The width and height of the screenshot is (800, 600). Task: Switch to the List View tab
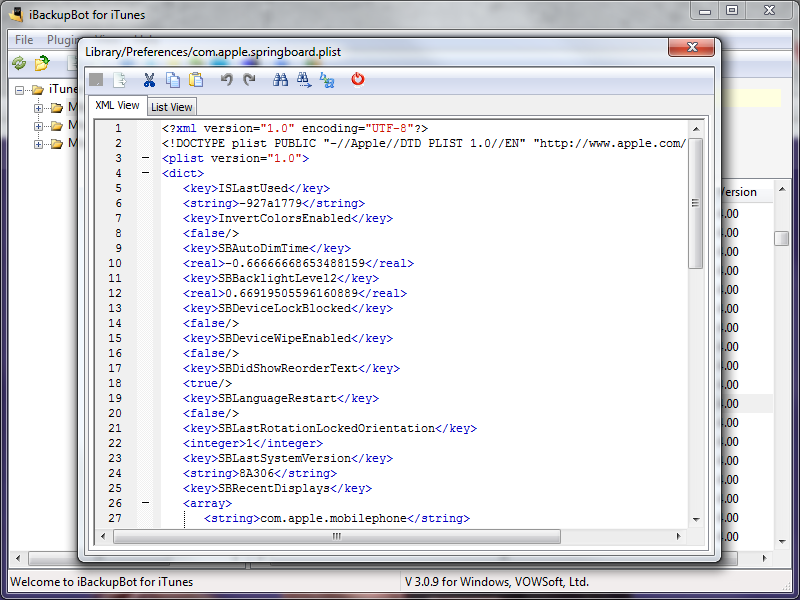coord(172,107)
